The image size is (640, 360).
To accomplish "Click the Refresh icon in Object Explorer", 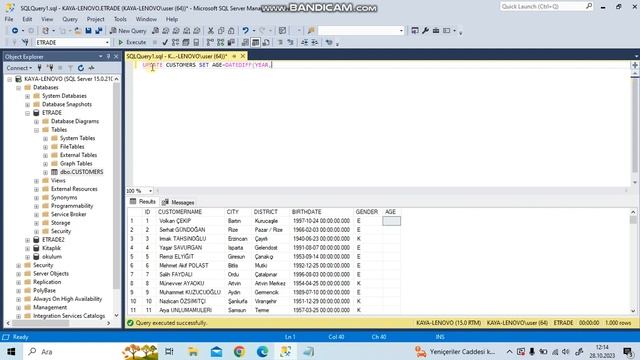I will [x=81, y=68].
